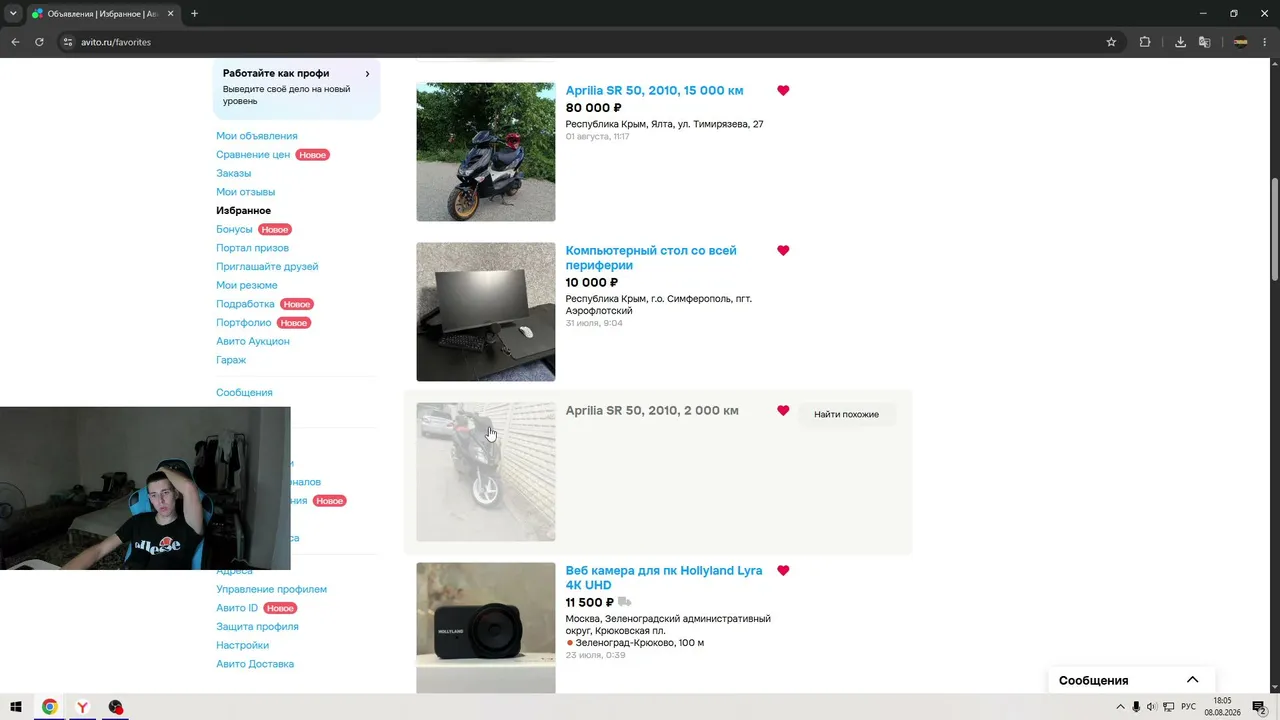Screen dimensions: 1280x720
Task: Open Сравнение цен in sidebar
Action: pyautogui.click(x=253, y=155)
